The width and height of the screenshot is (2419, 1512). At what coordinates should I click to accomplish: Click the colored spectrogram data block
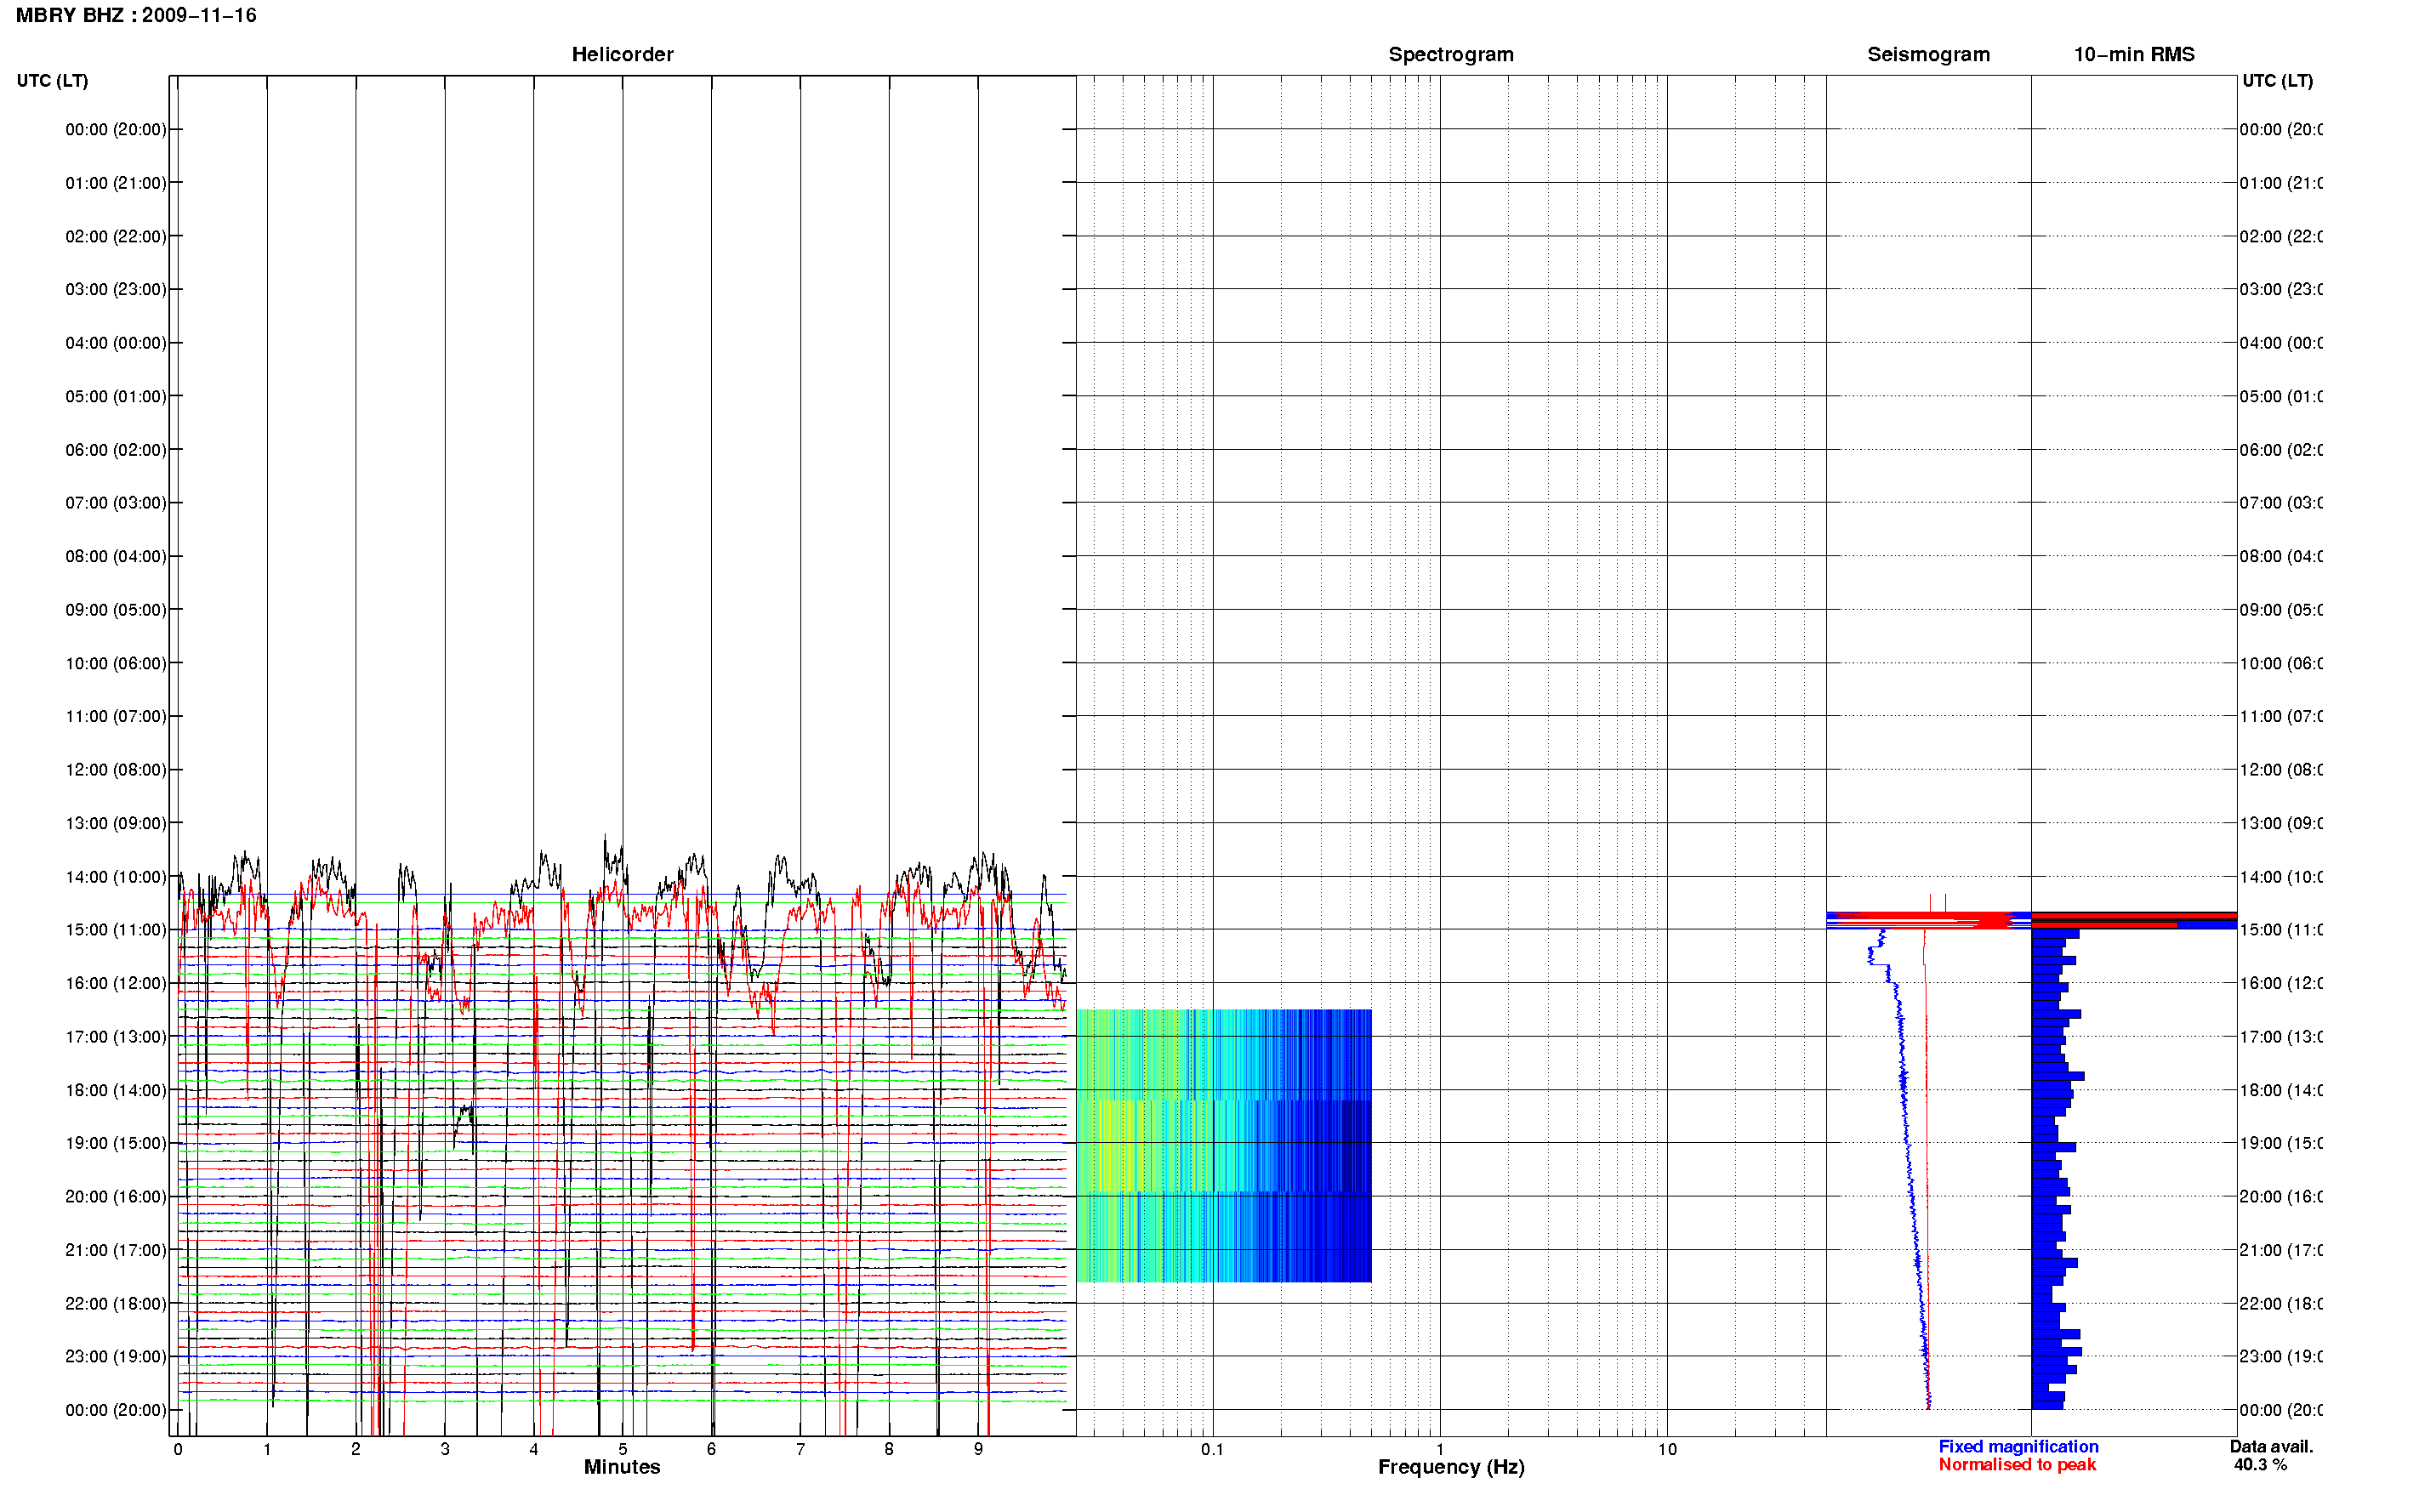tap(1223, 1146)
